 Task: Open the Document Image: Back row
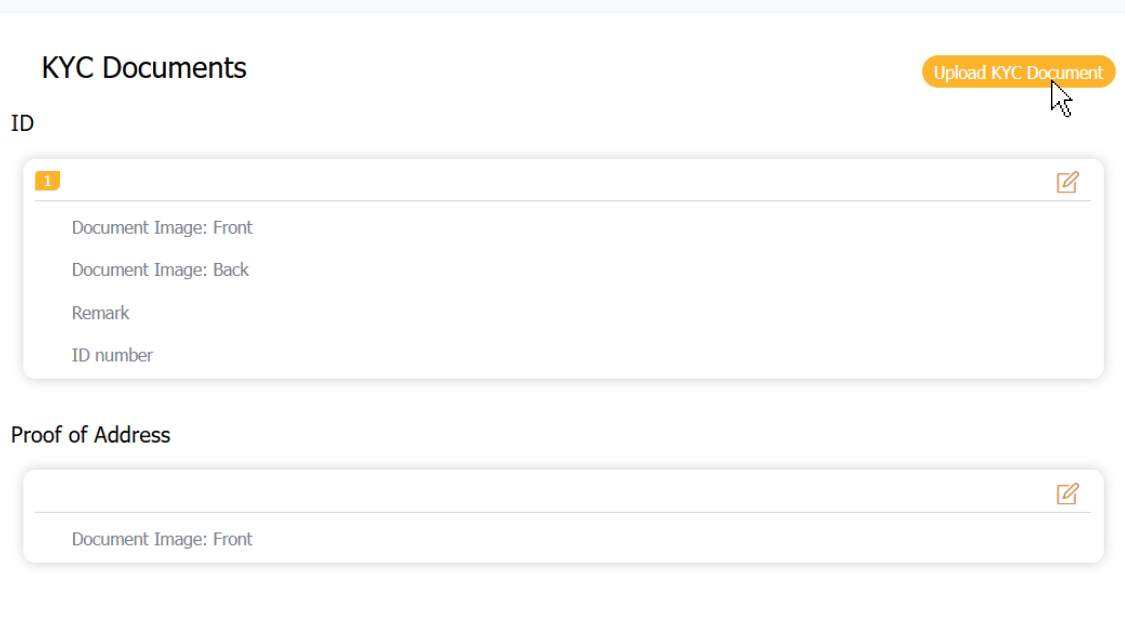[160, 270]
